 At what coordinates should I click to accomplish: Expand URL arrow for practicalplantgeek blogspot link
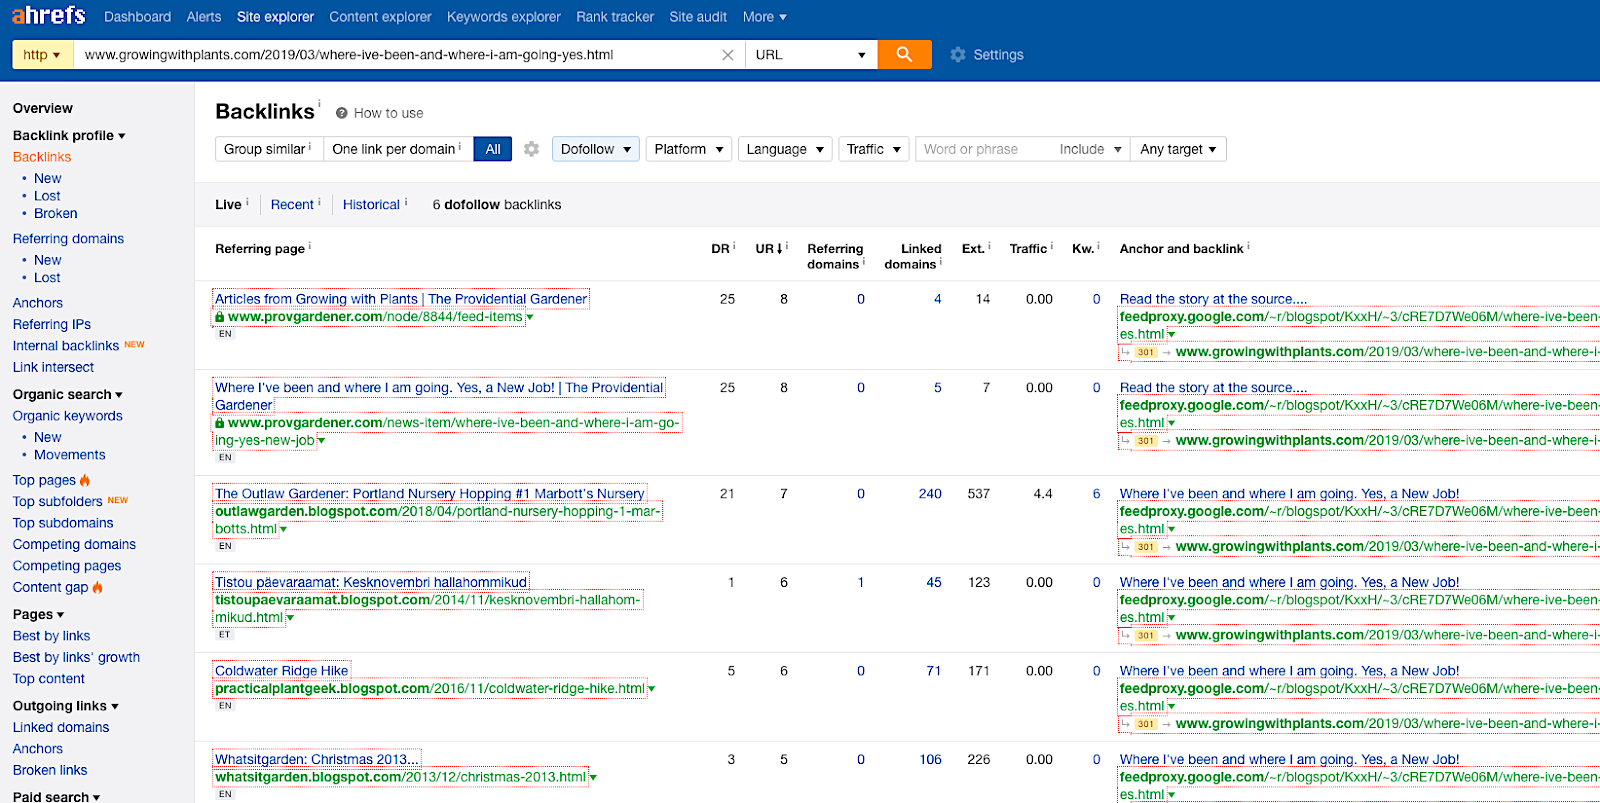pyautogui.click(x=651, y=689)
